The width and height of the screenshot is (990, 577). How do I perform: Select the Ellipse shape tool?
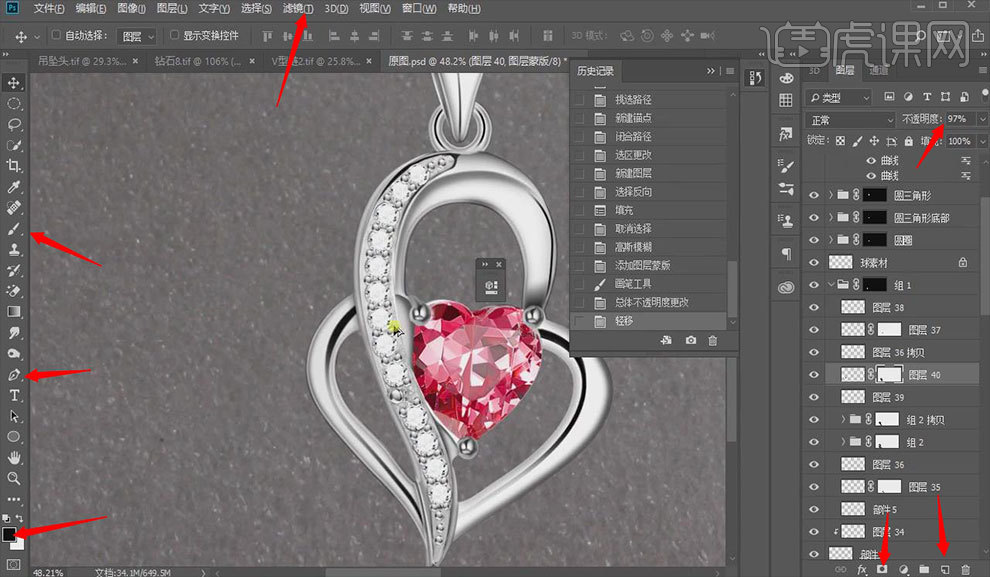pyautogui.click(x=14, y=437)
